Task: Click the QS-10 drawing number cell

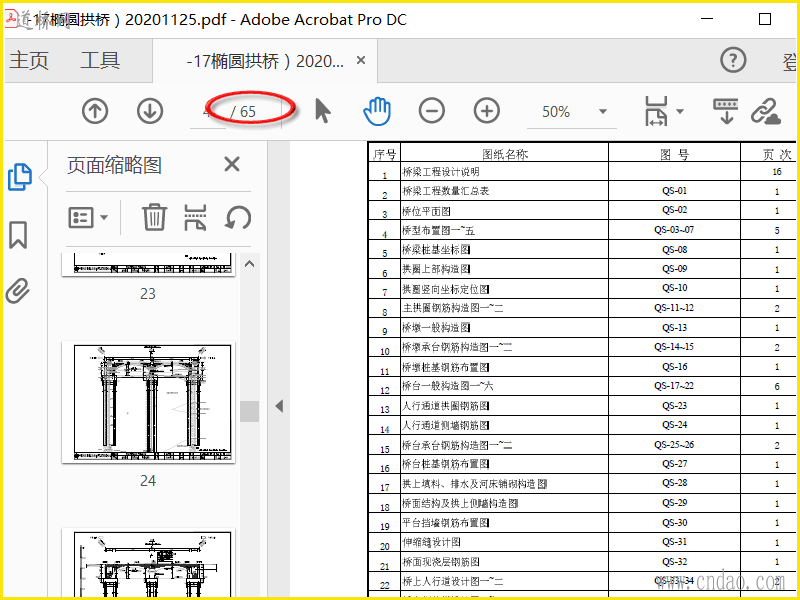Action: coord(674,288)
